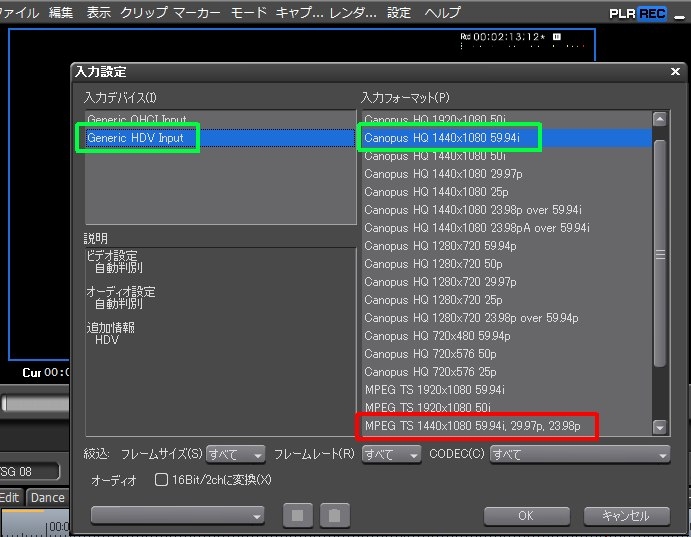Open the 編集 menu
The width and height of the screenshot is (691, 537).
[61, 12]
